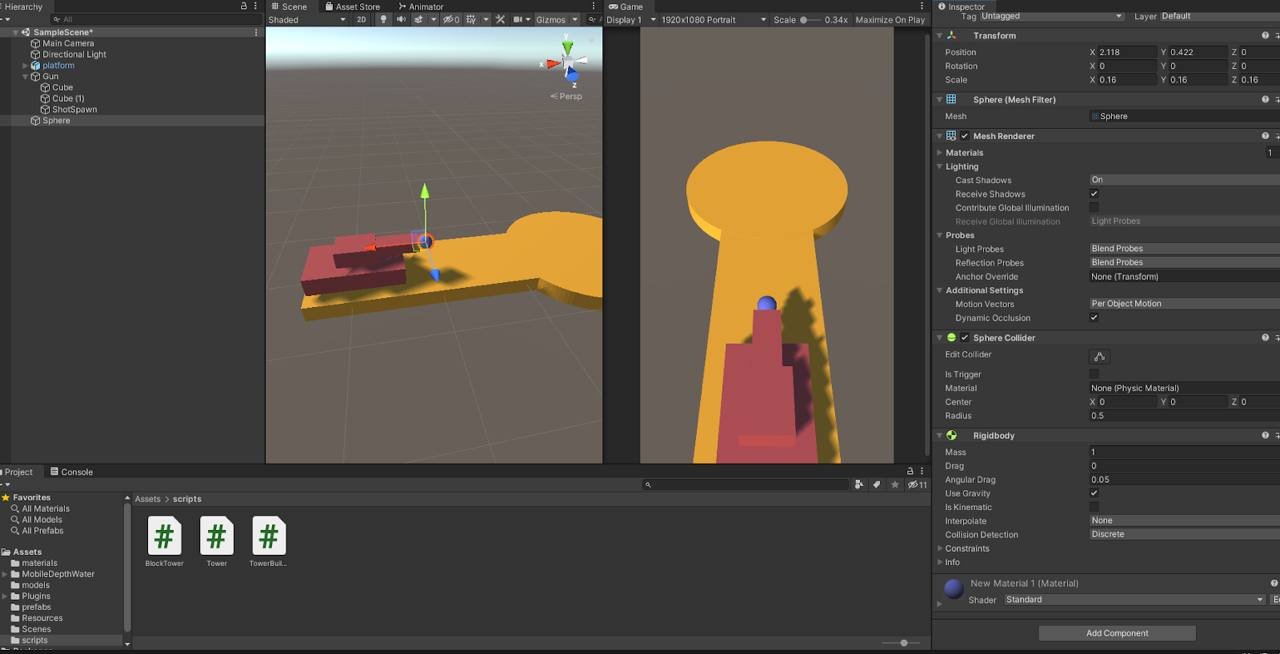This screenshot has width=1280, height=654.
Task: Open Sphere Collider help icon
Action: (1265, 337)
